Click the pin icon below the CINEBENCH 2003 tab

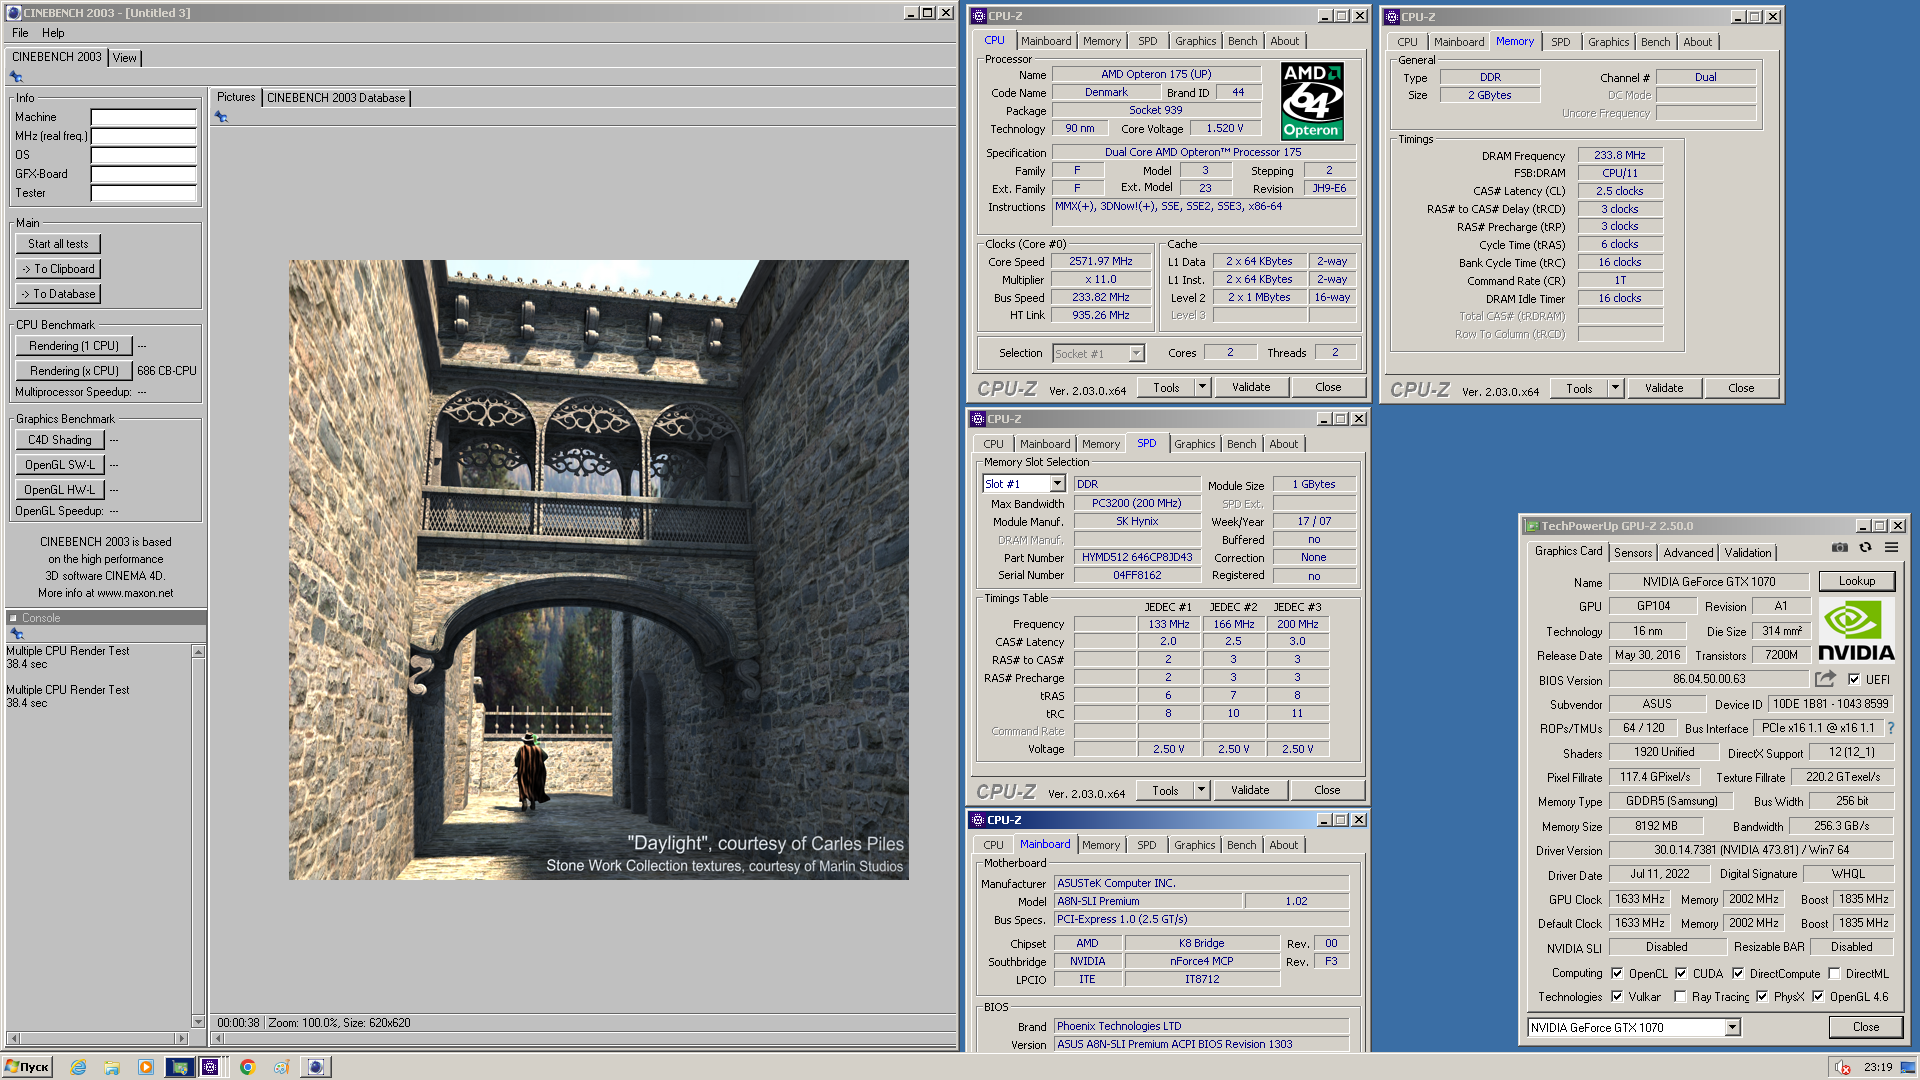coord(16,77)
